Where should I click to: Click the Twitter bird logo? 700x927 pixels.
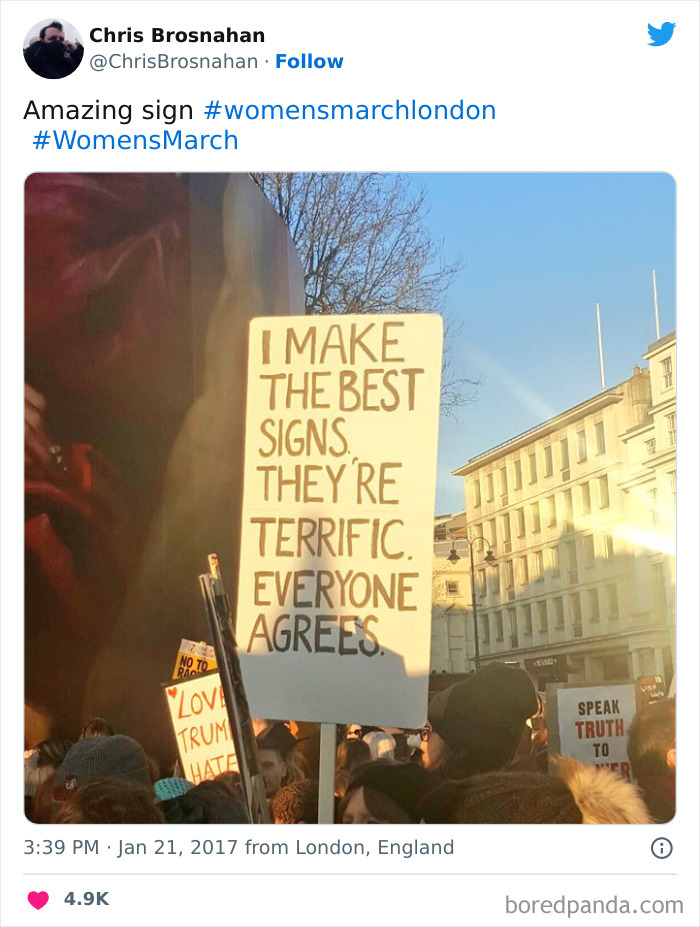click(661, 34)
